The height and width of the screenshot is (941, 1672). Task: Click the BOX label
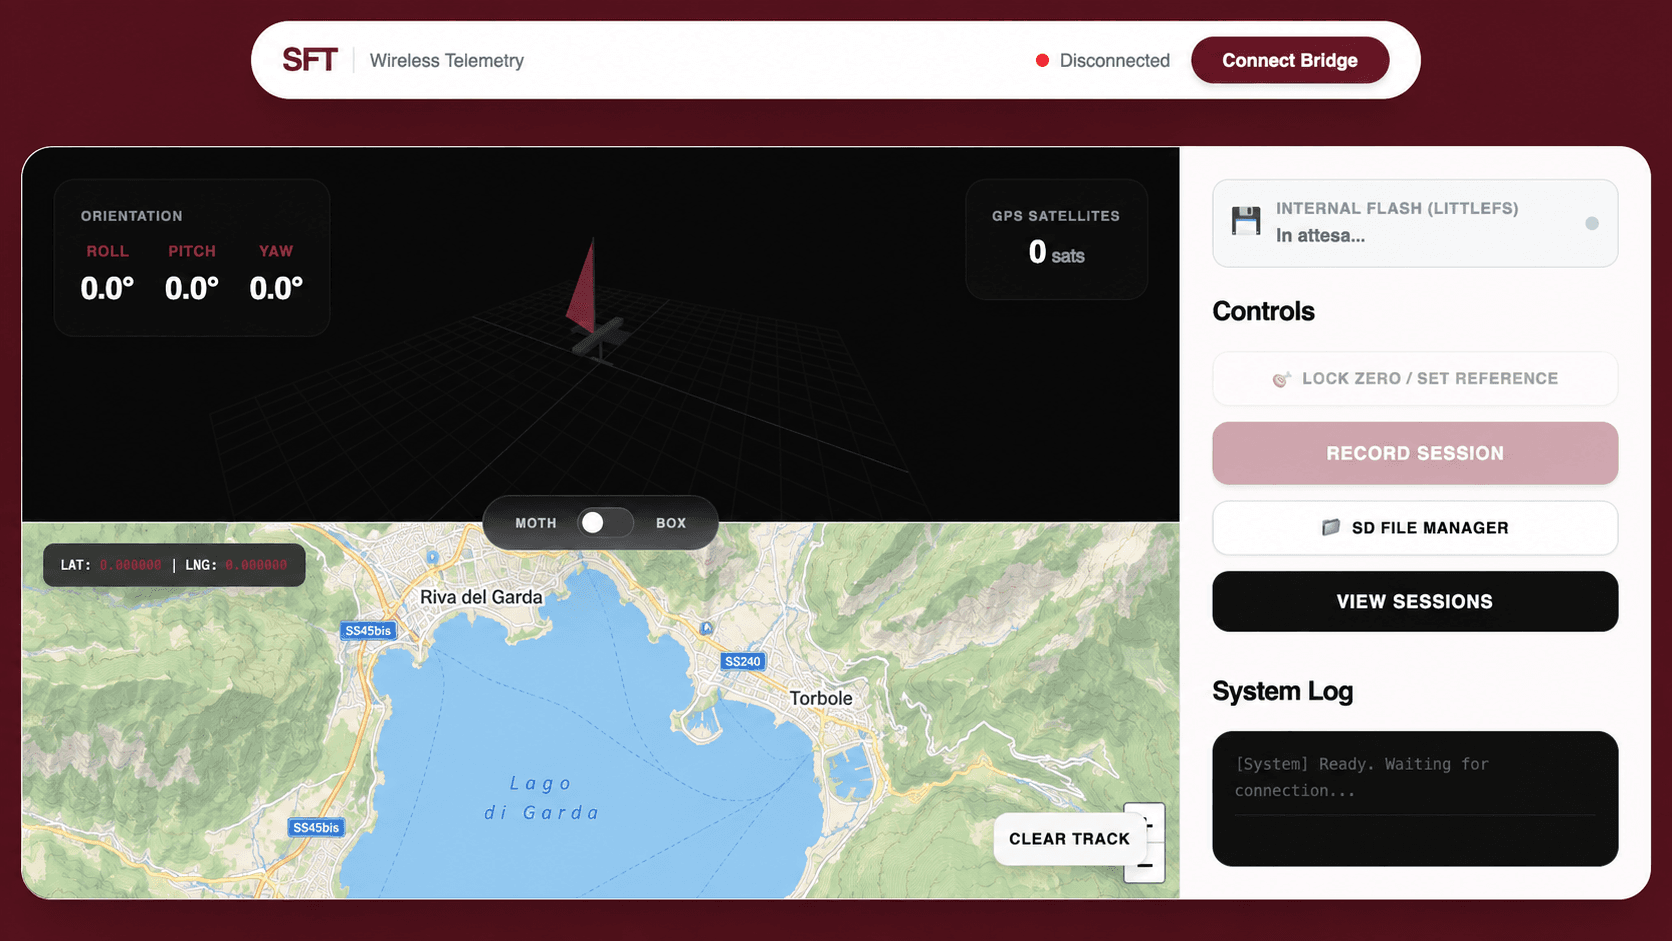[671, 523]
